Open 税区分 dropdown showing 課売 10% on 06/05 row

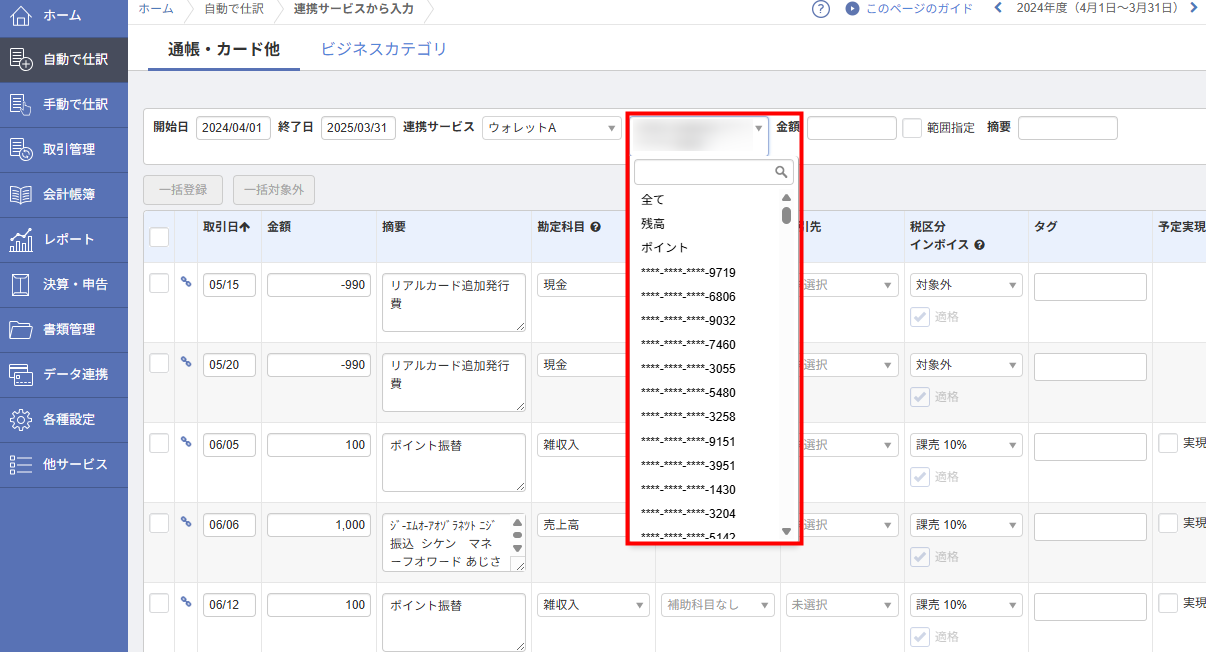click(x=966, y=445)
